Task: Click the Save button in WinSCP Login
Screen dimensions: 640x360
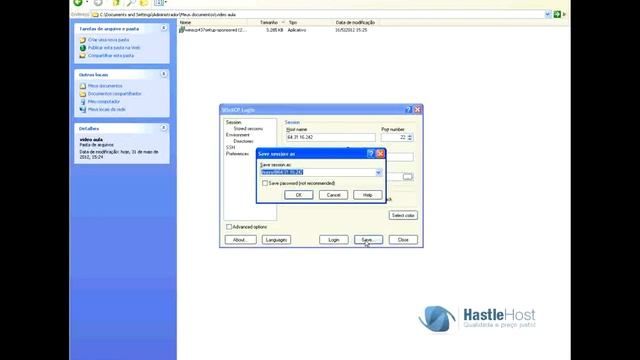Action: point(368,240)
